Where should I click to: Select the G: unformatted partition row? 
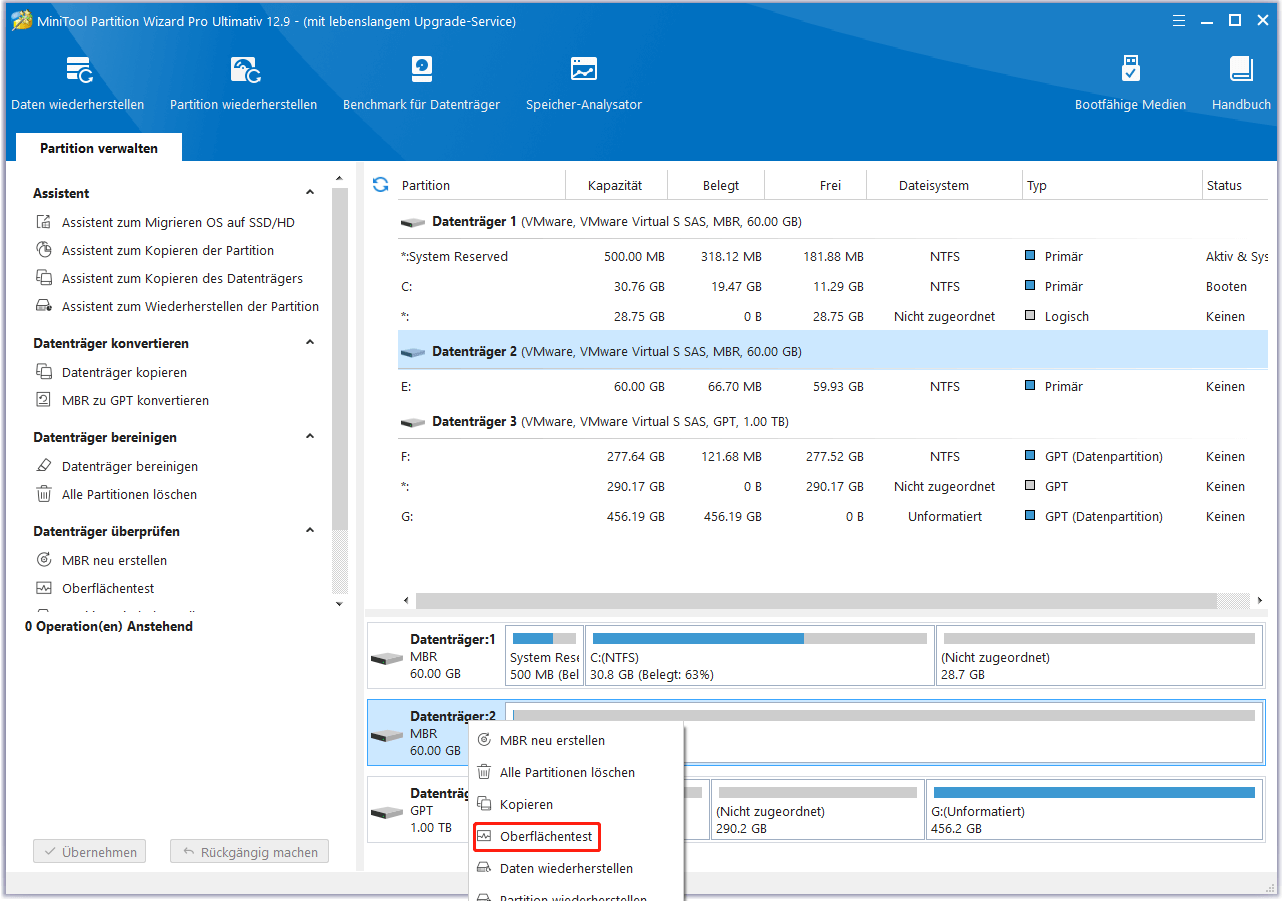pyautogui.click(x=832, y=517)
